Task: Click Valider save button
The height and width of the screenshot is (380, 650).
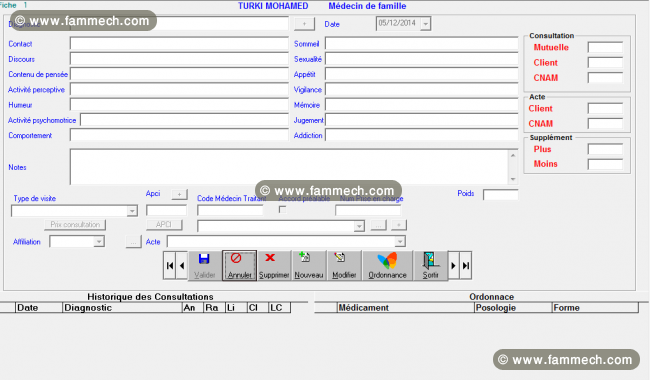Action: click(204, 266)
